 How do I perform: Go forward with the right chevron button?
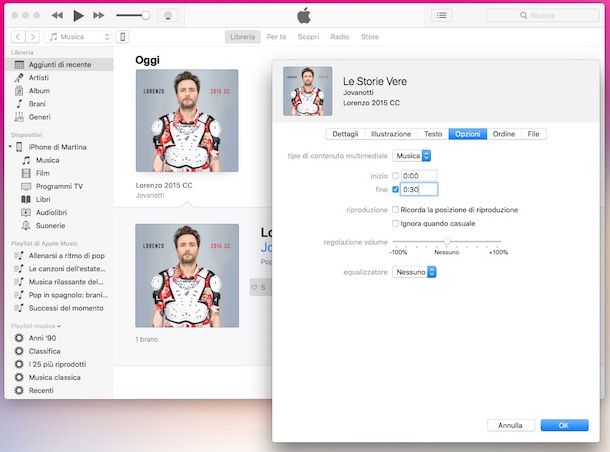33,37
